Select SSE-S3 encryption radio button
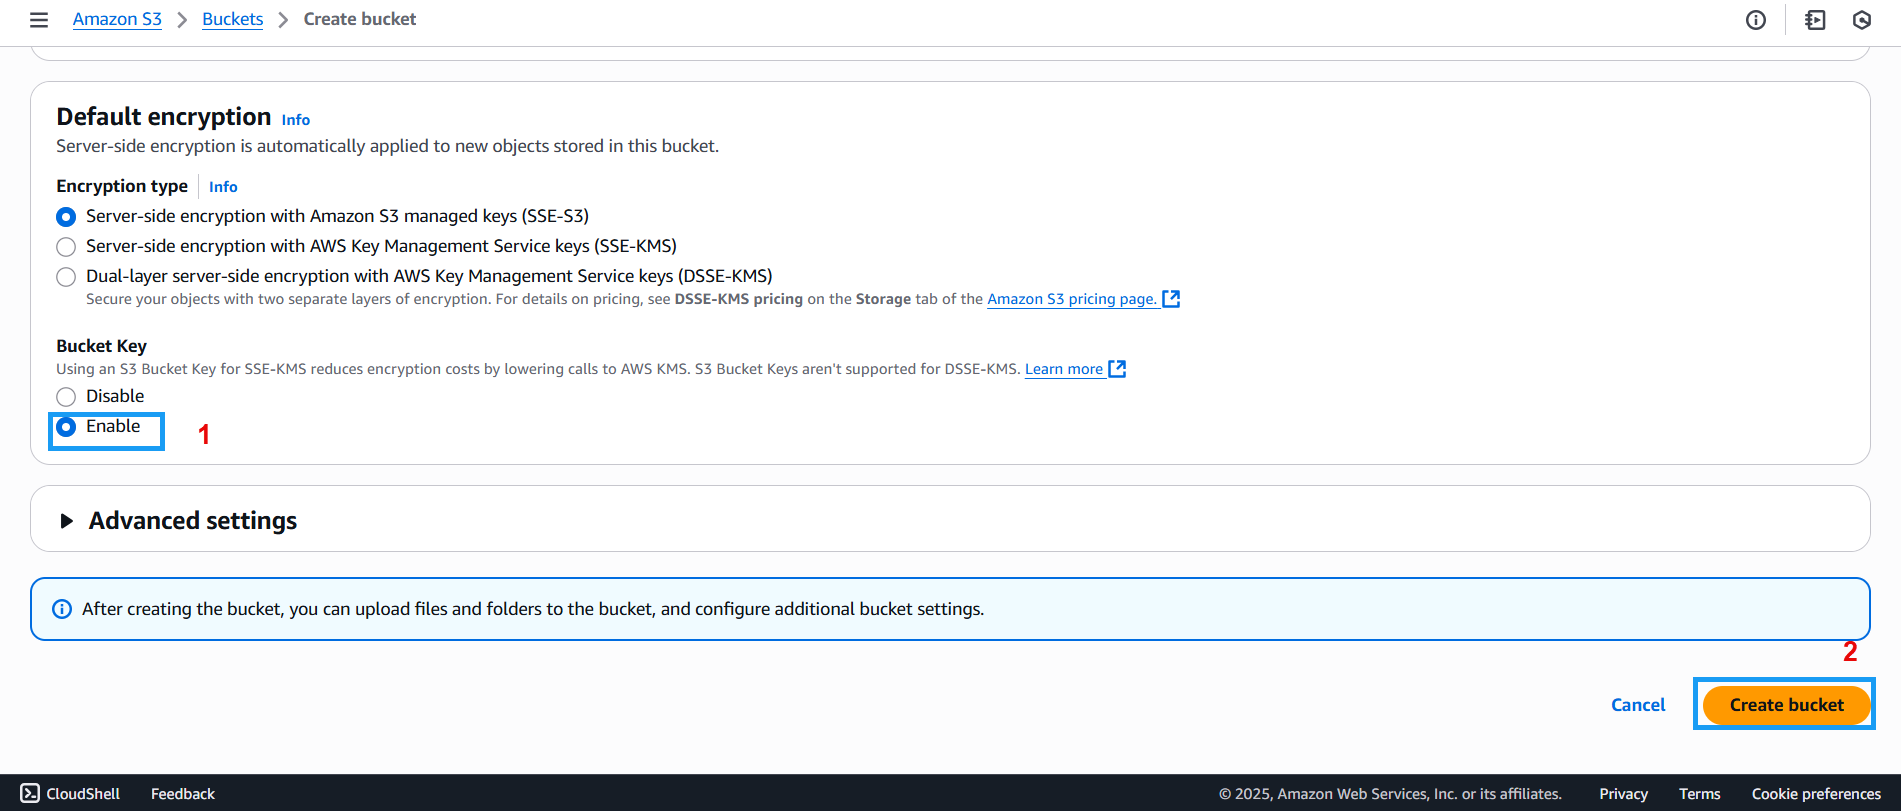This screenshot has width=1901, height=811. click(x=66, y=217)
